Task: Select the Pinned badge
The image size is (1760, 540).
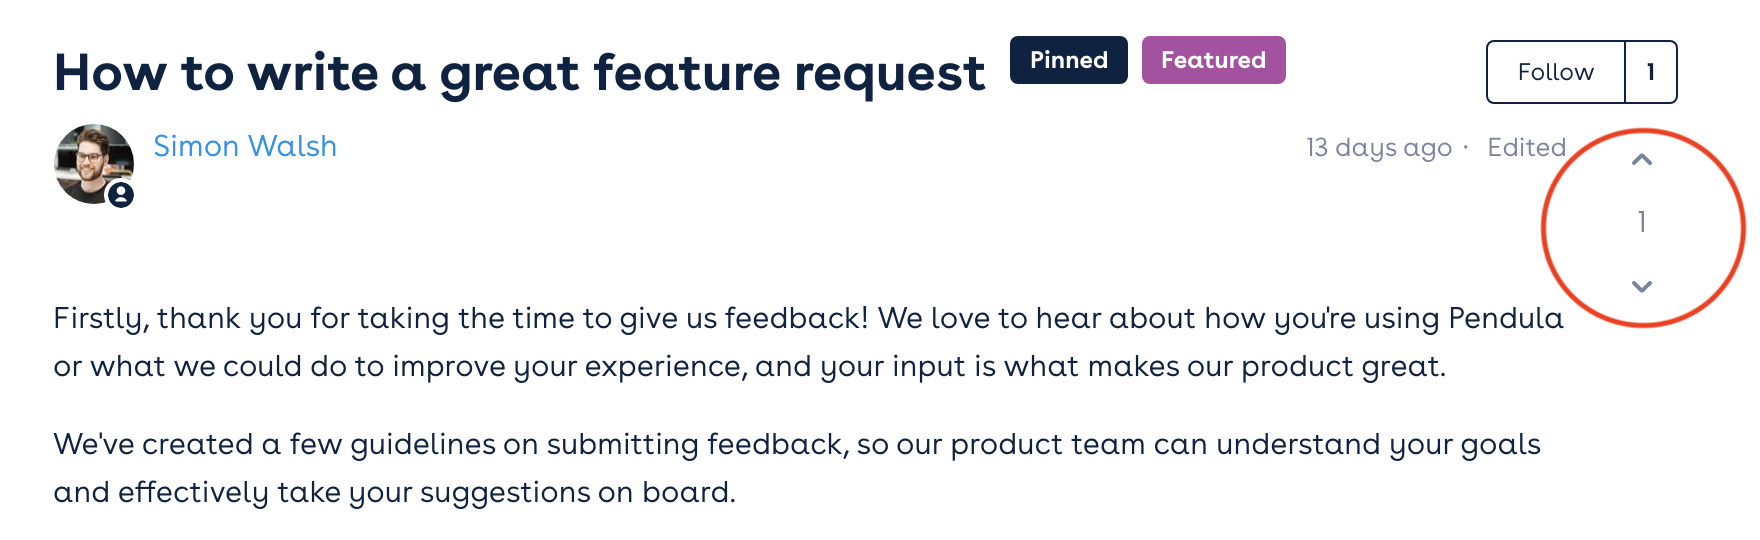Action: (1068, 60)
